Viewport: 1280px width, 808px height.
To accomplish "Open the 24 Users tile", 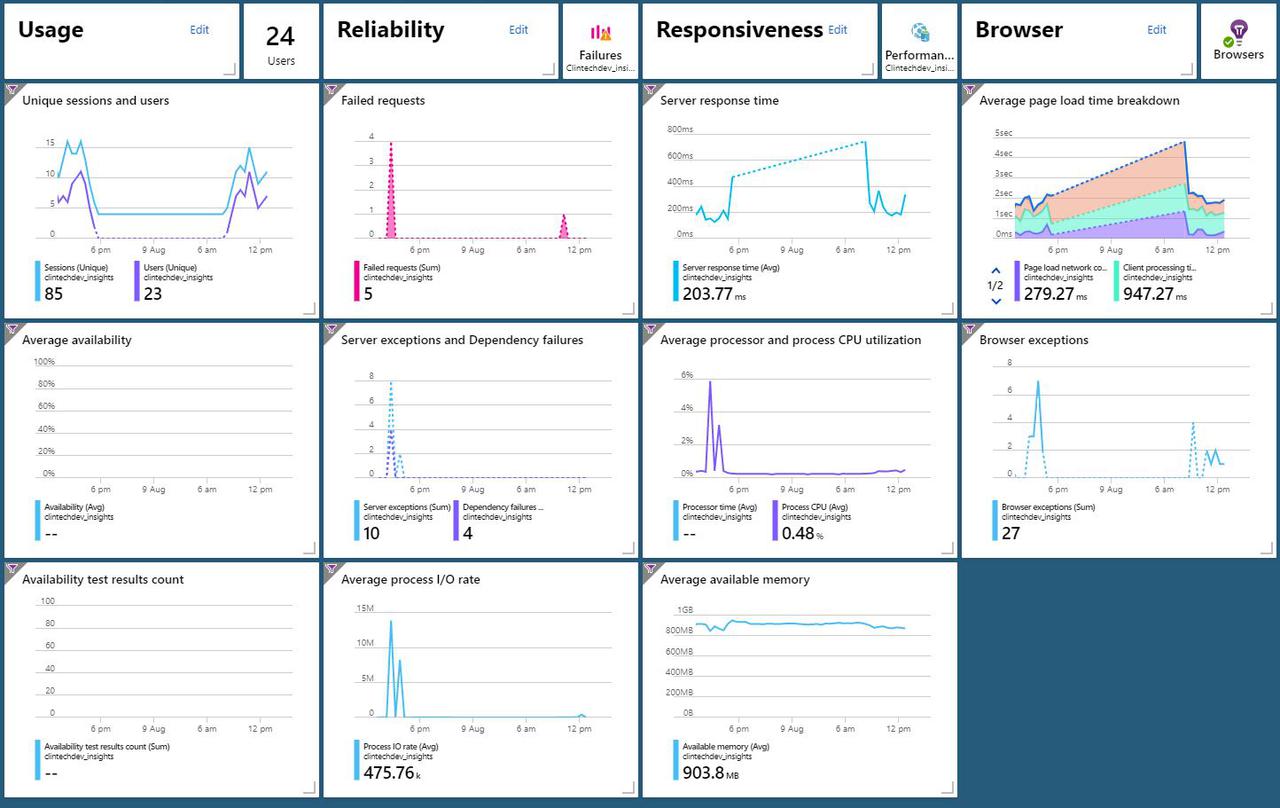I will [281, 42].
